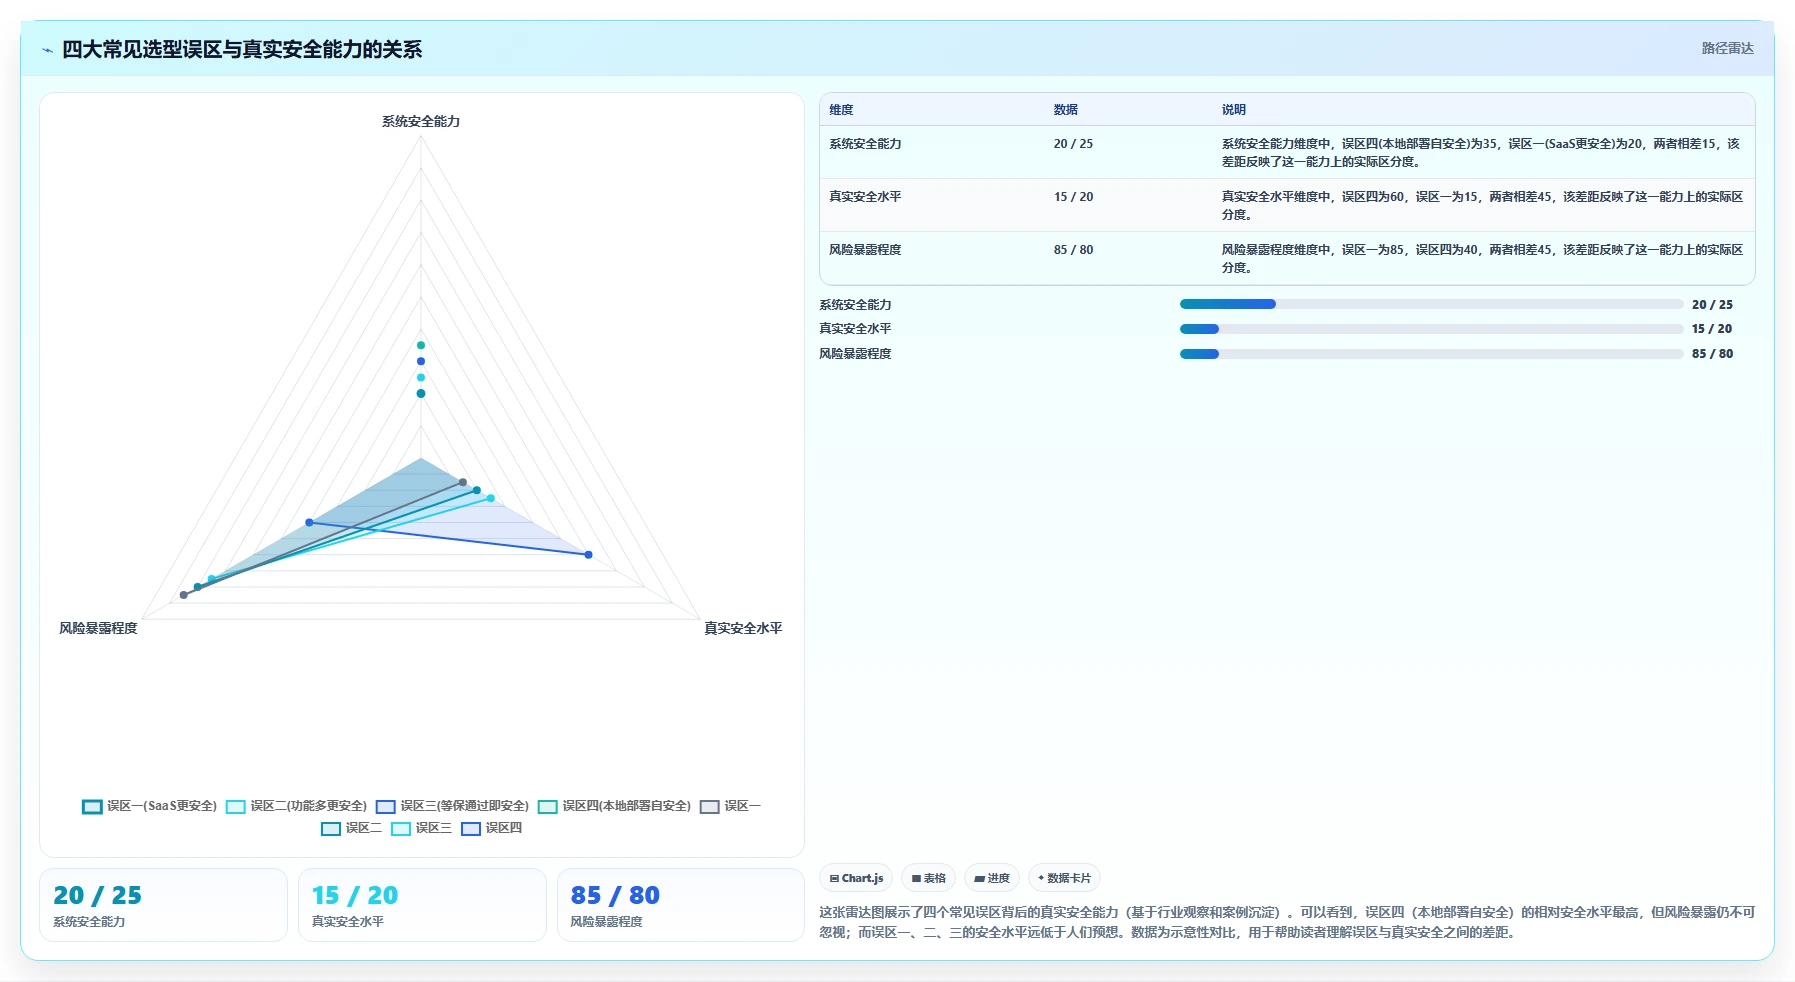Click the 15 / 20 stat card

422,905
